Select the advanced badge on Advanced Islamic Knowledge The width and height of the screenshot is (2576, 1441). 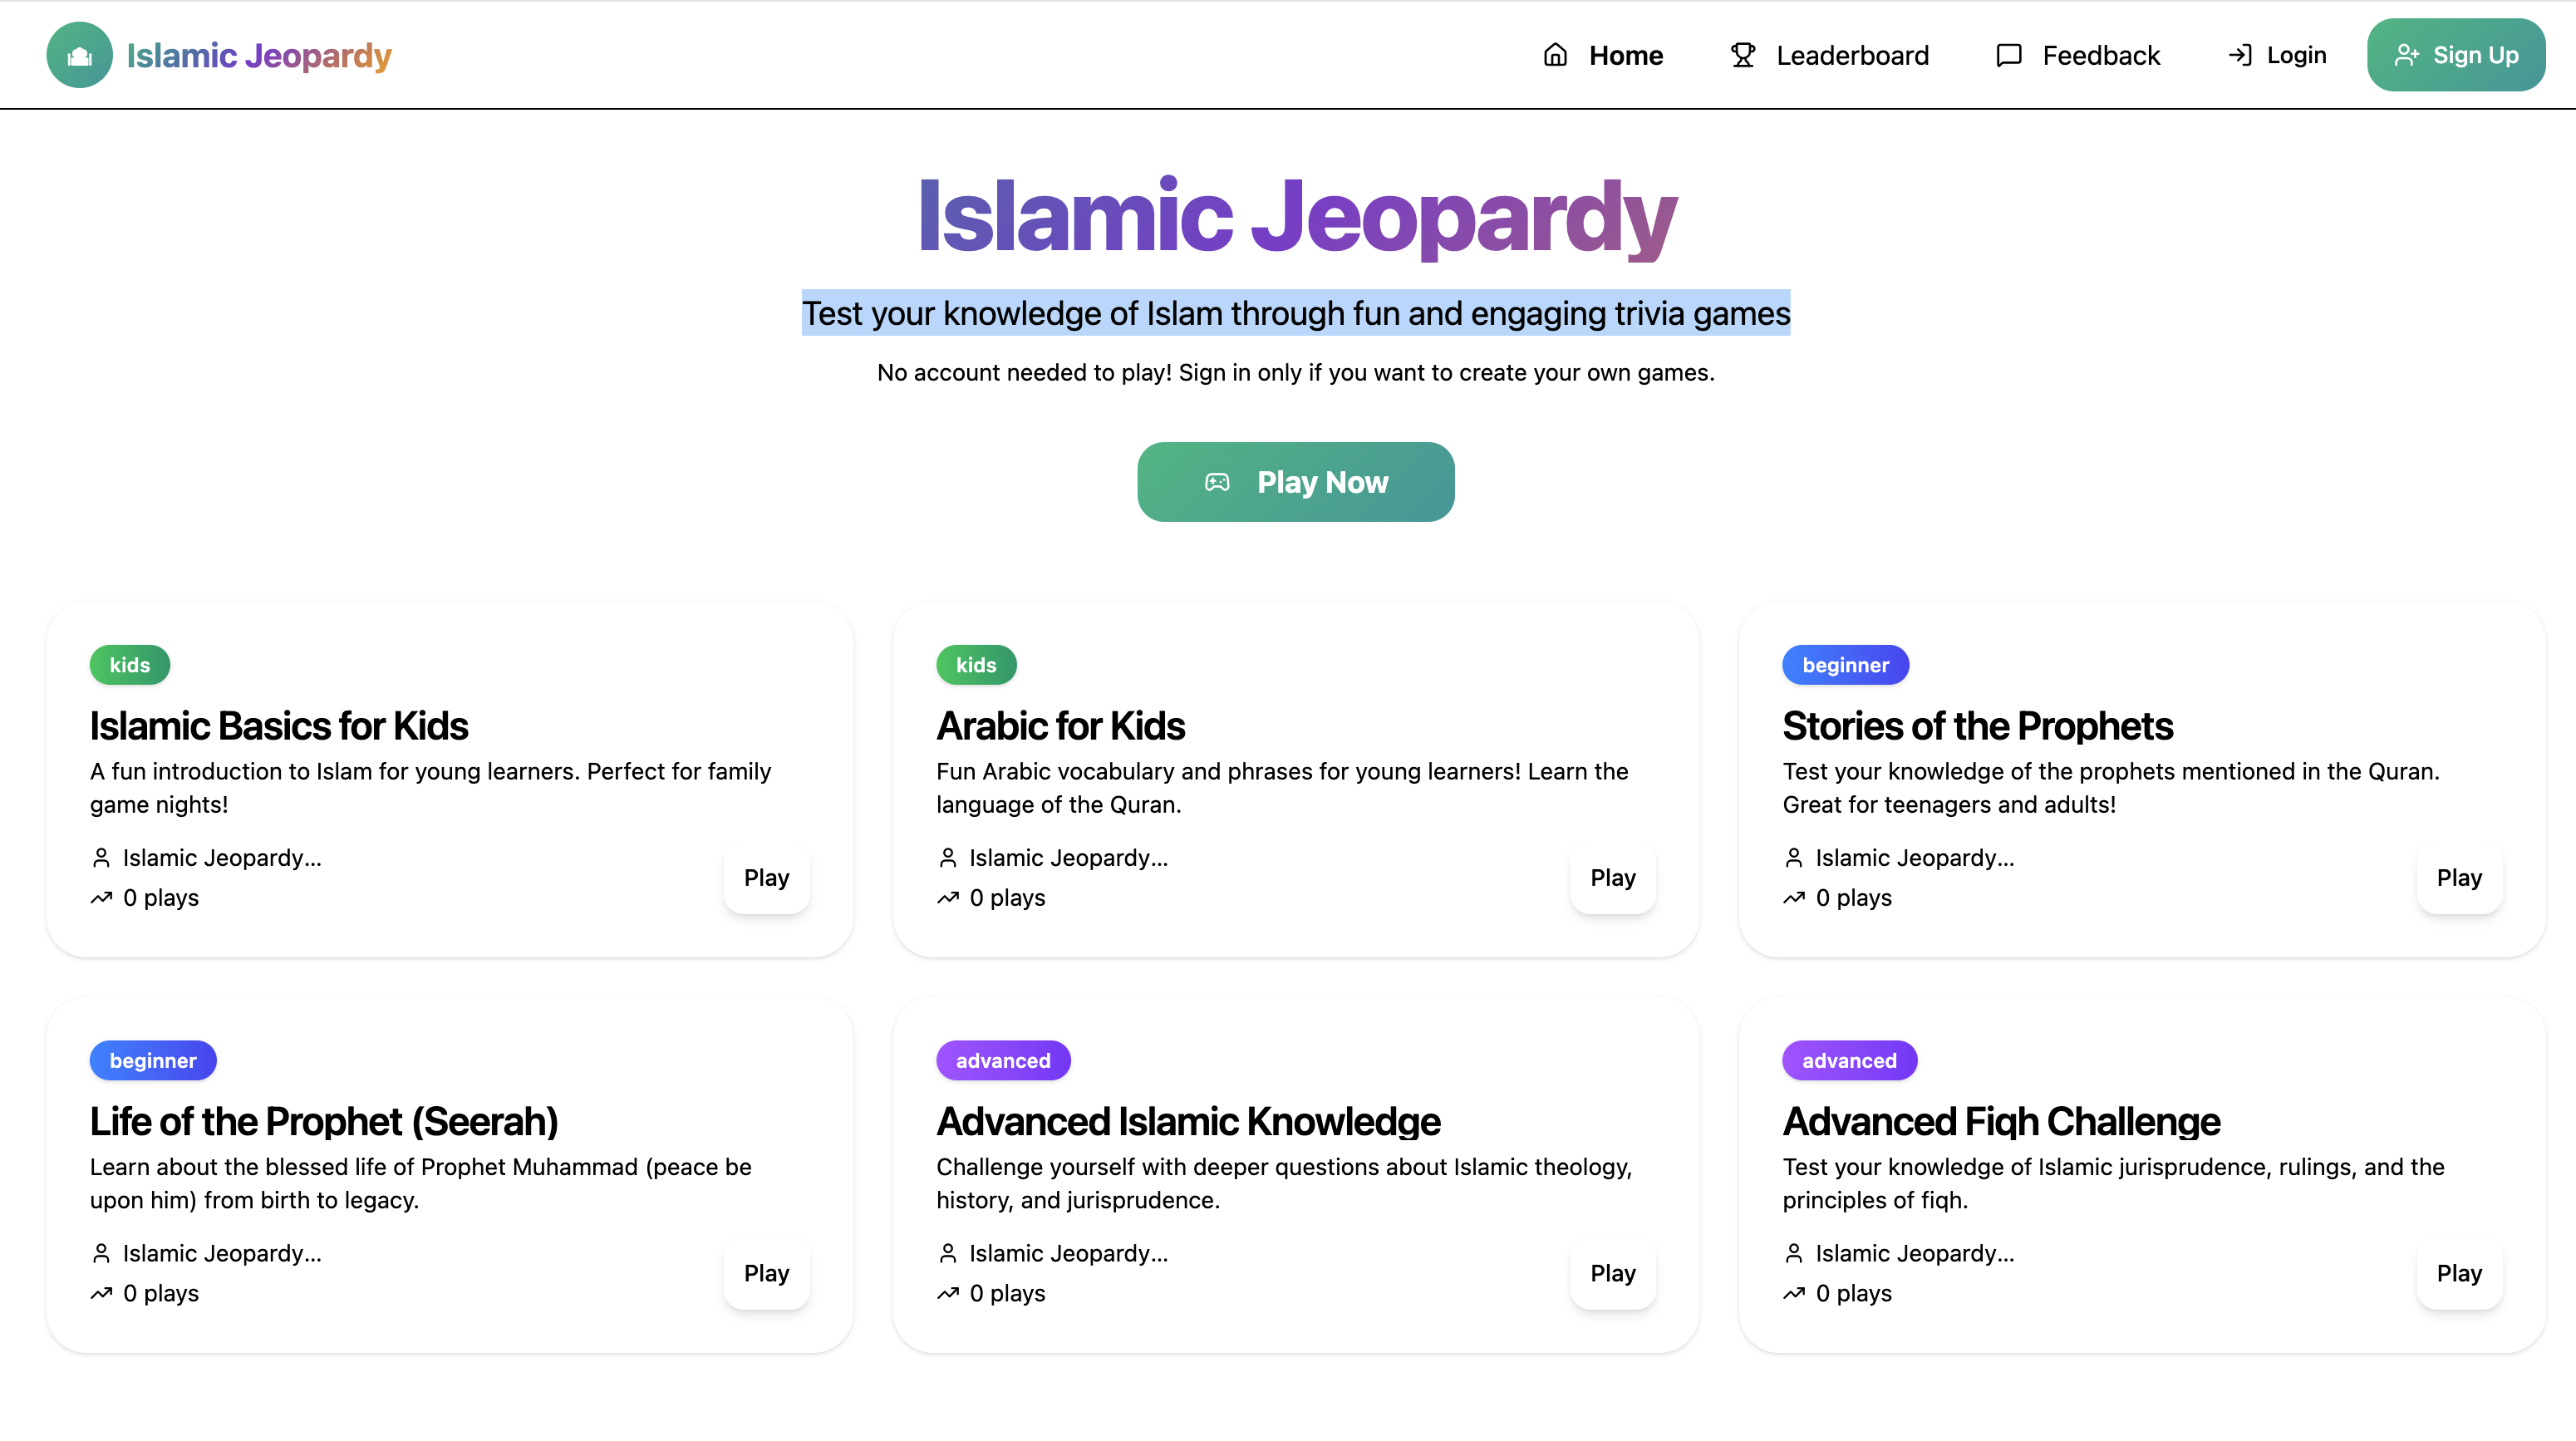tap(1003, 1060)
